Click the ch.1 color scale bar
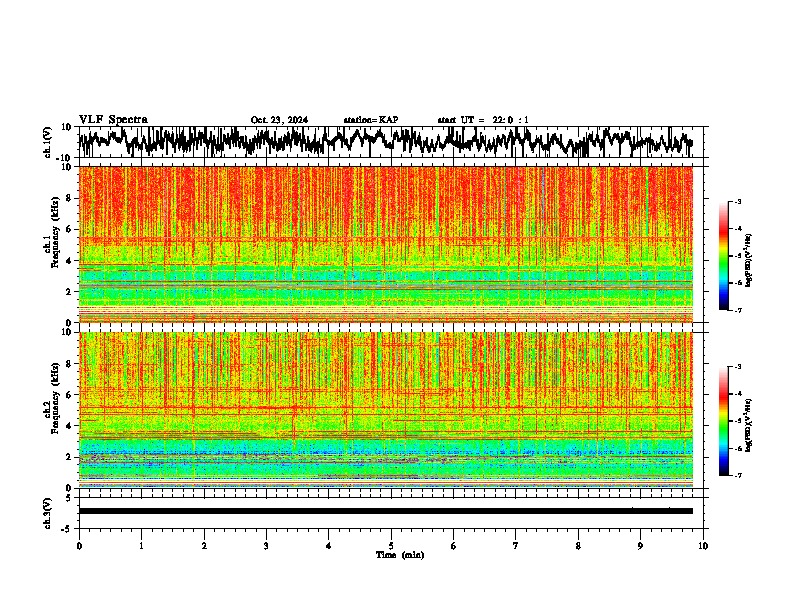 (723, 256)
